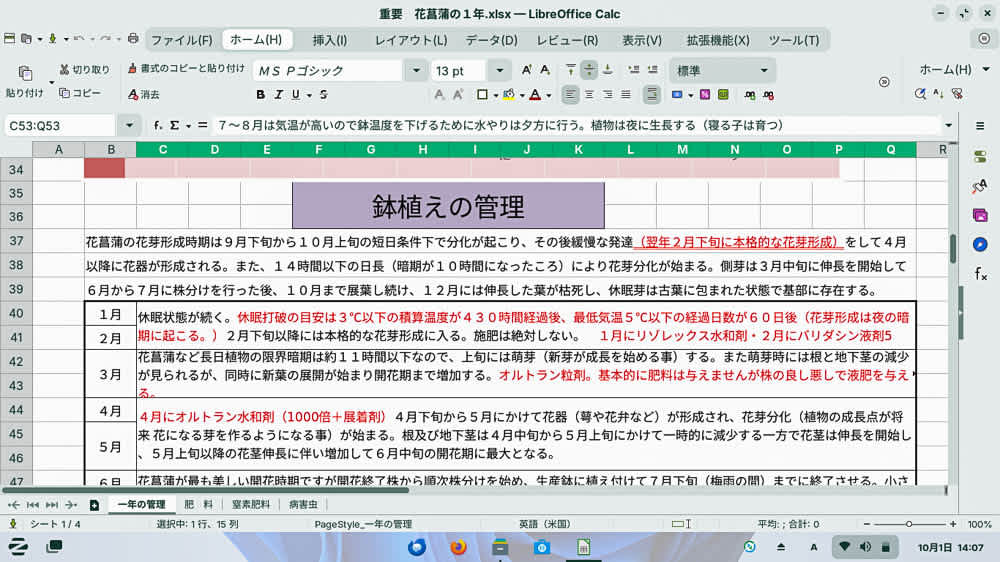Expand the cell style (標準) dropdown

(x=764, y=71)
